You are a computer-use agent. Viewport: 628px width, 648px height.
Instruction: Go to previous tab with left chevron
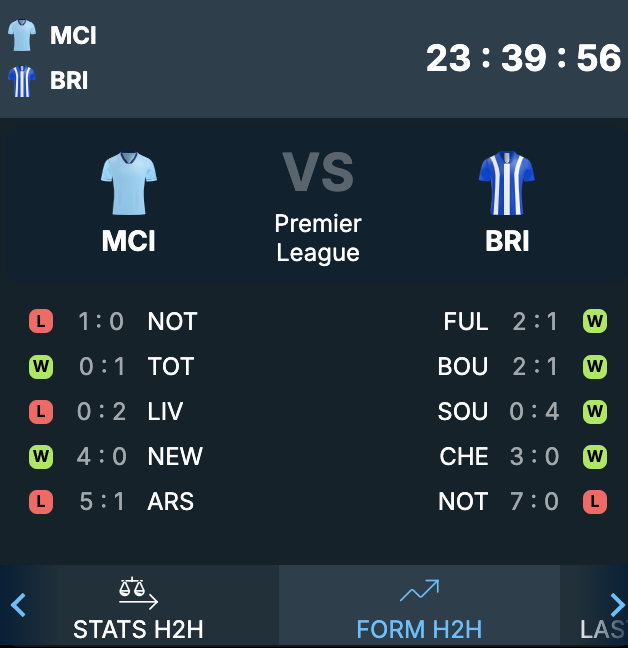[x=18, y=605]
